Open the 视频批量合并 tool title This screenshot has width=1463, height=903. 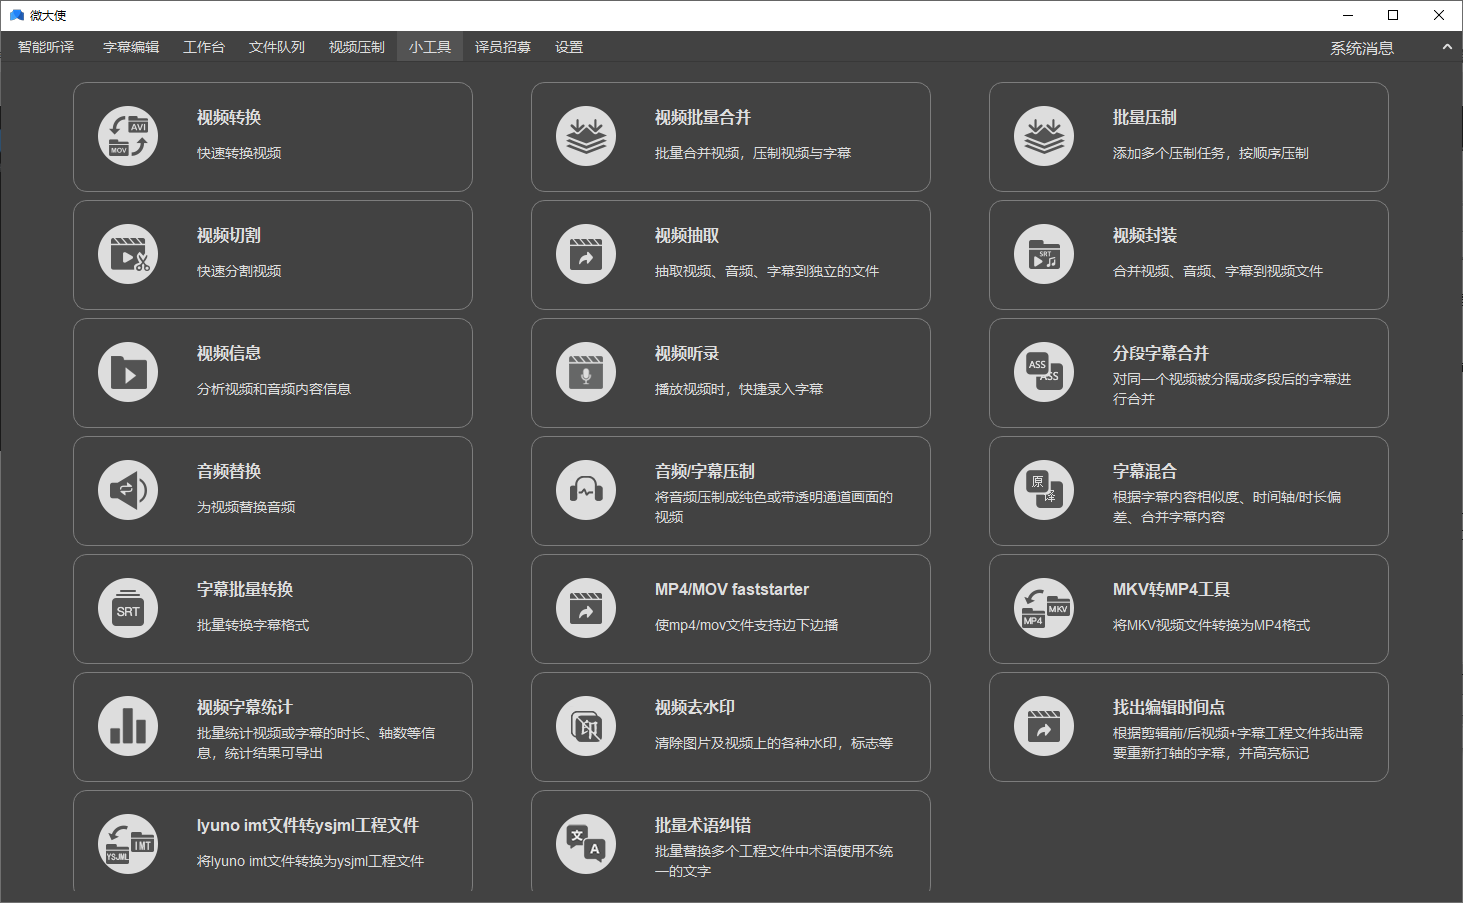[x=703, y=118]
